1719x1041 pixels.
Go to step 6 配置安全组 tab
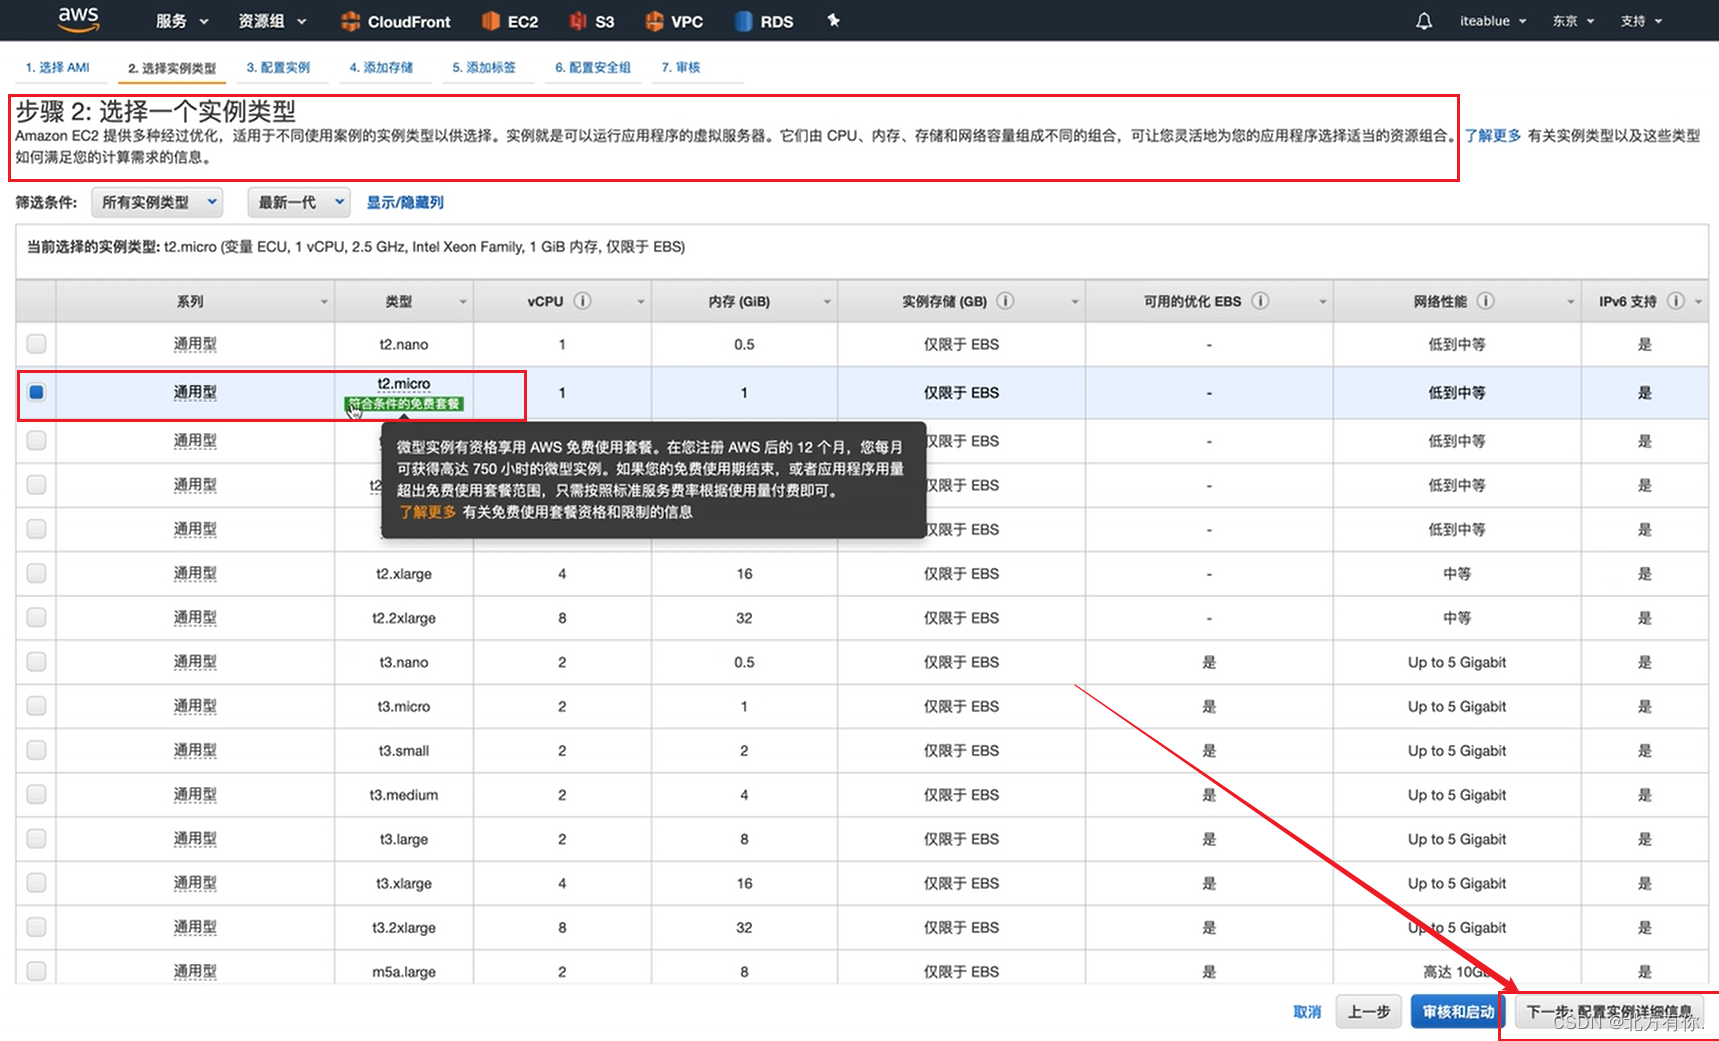pos(593,67)
